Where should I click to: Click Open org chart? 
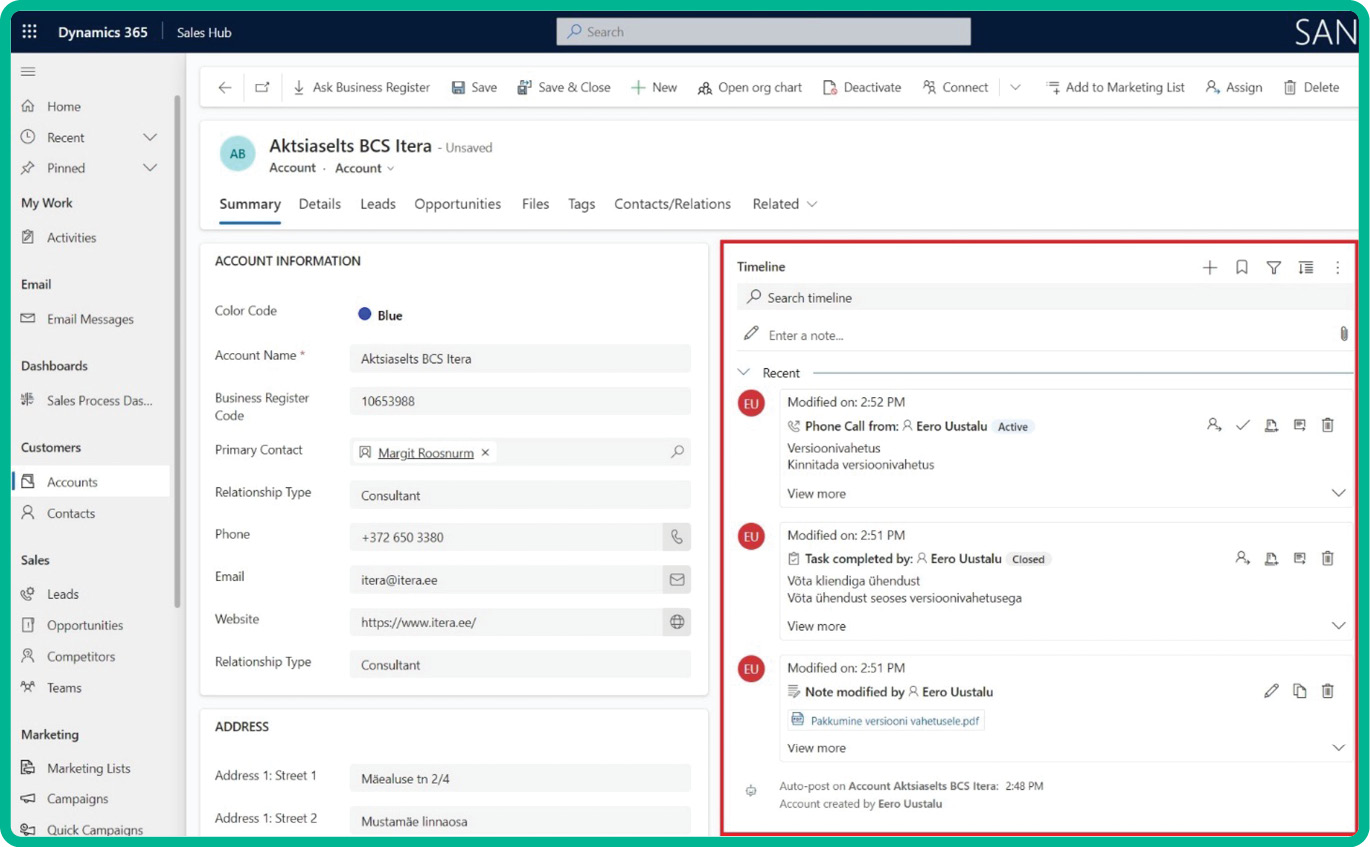750,88
